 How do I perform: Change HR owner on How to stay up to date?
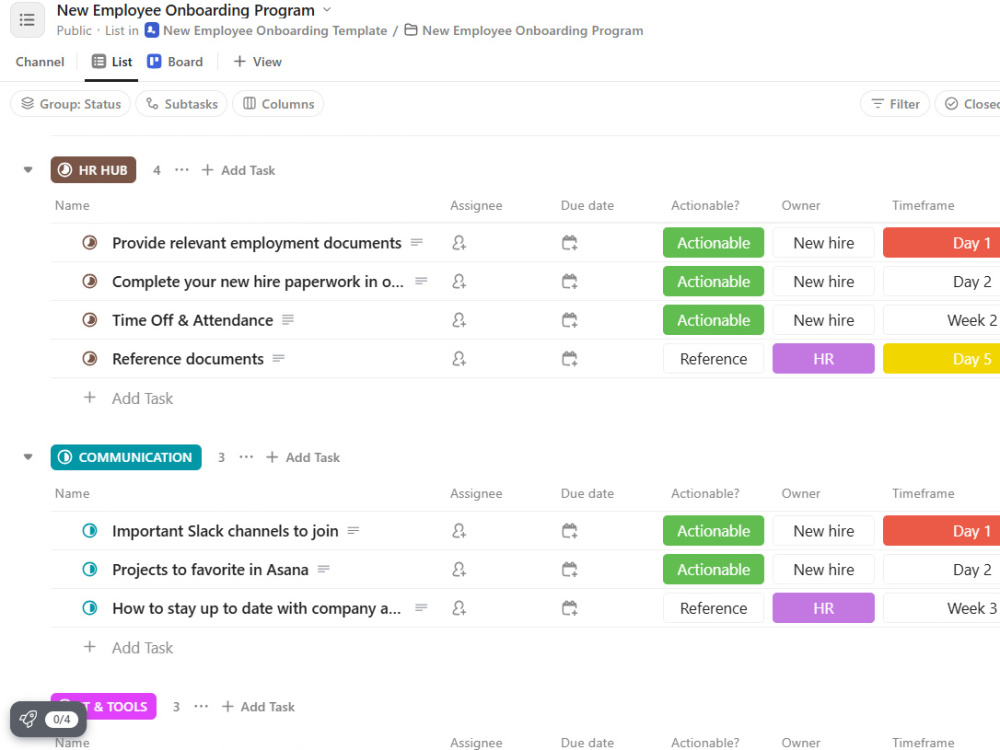pos(823,608)
